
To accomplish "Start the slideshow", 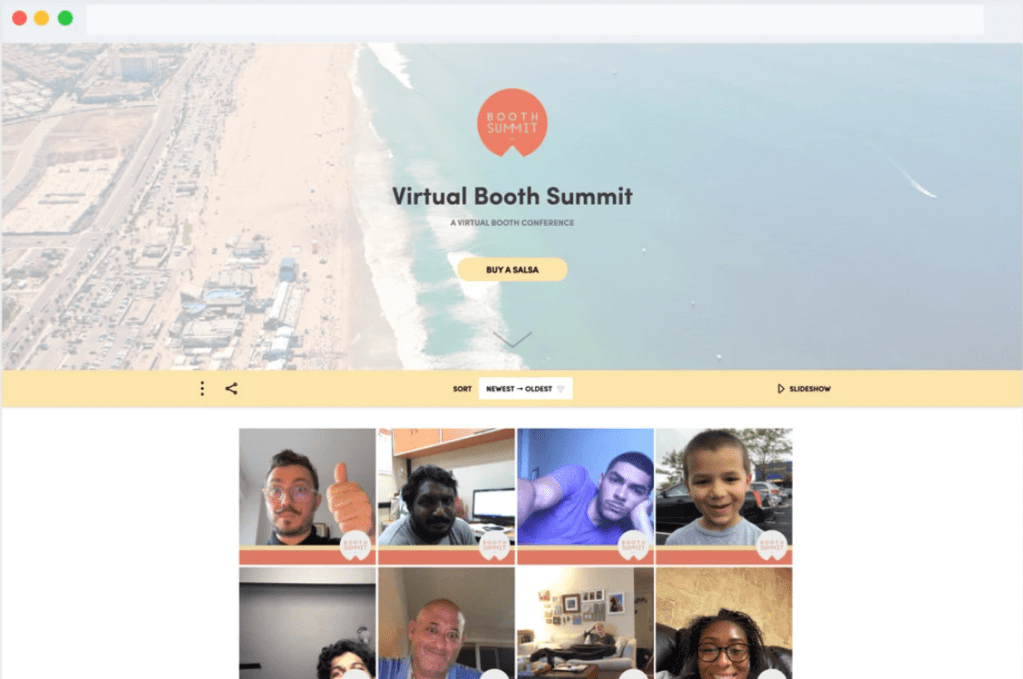I will coord(804,388).
